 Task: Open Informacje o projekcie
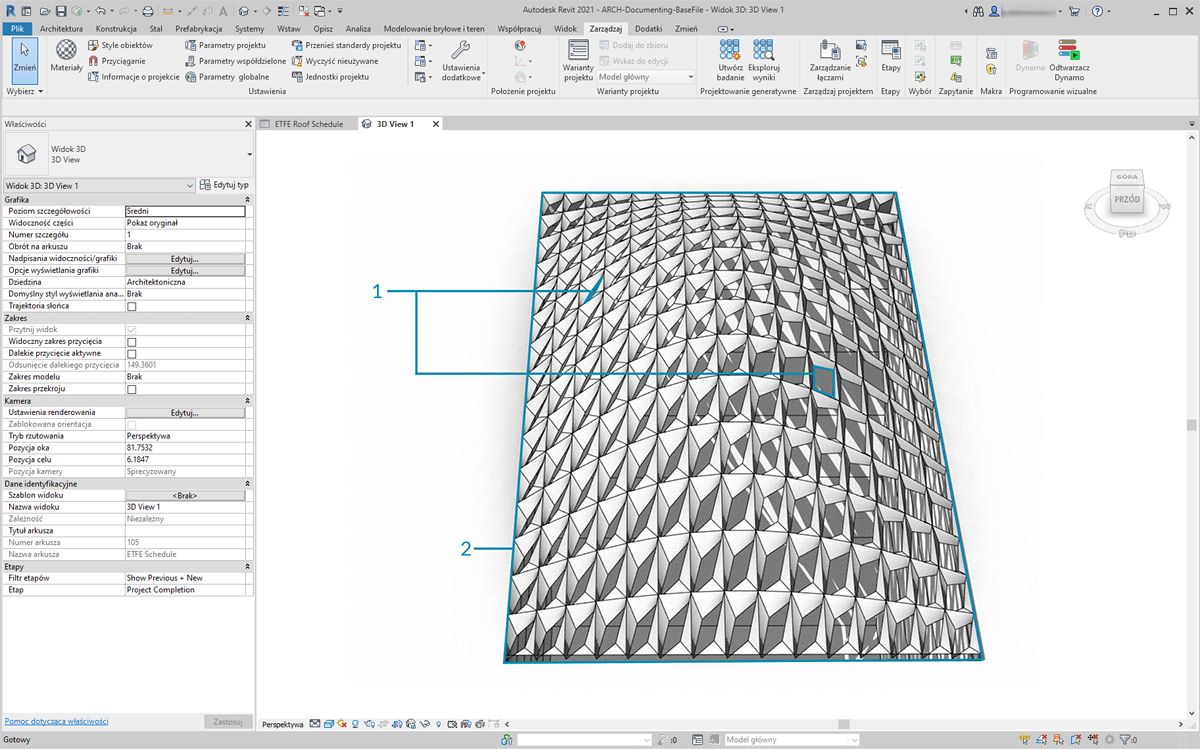[x=133, y=76]
